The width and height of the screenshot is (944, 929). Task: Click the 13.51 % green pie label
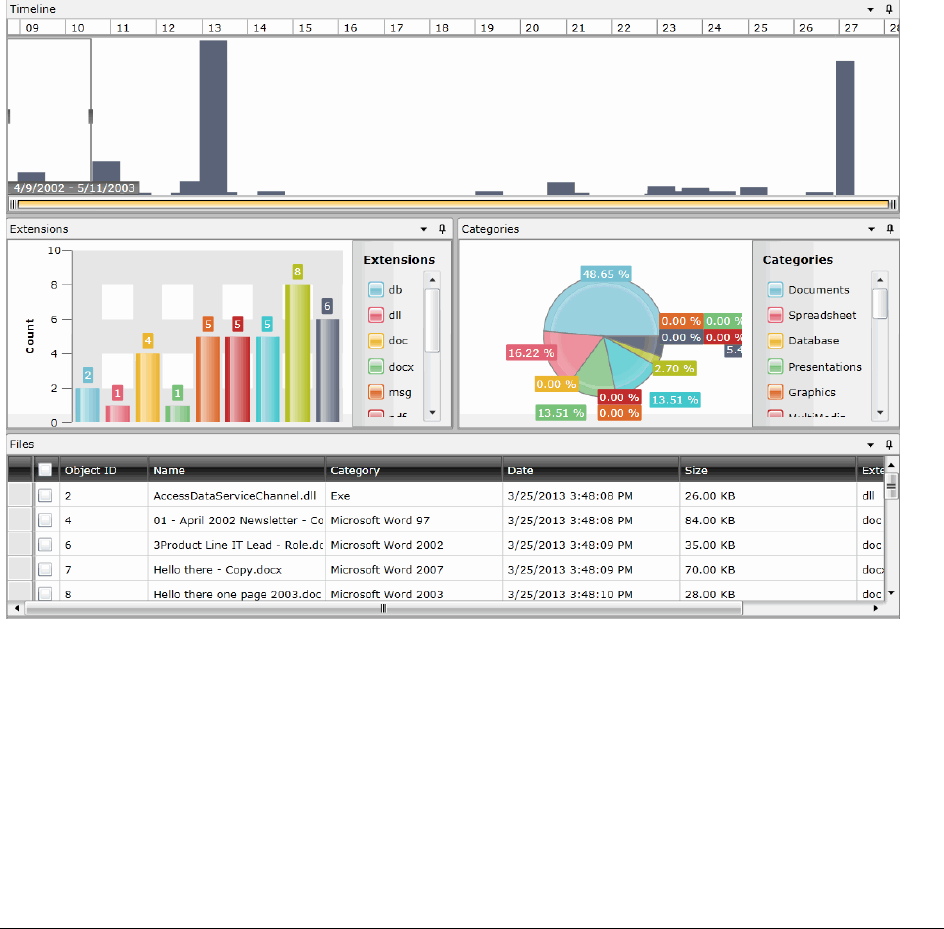tap(560, 413)
